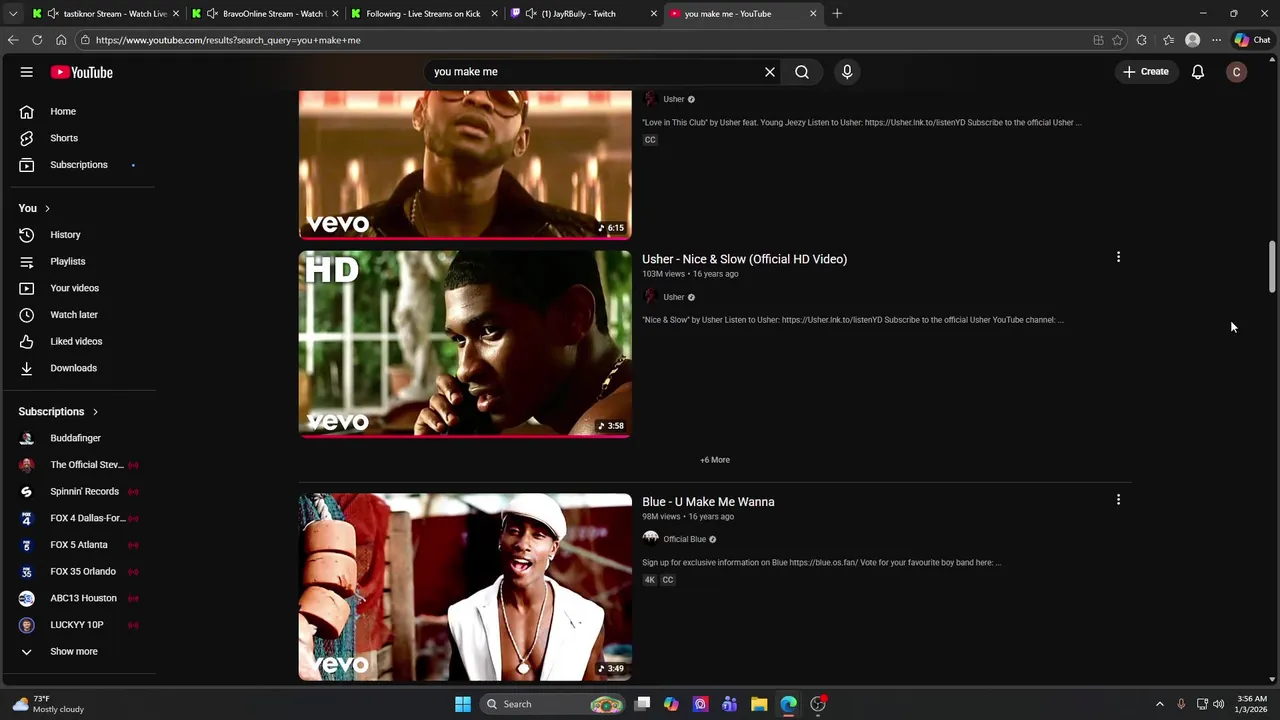Click the page vertical scrollbar thumb

coord(1272,265)
